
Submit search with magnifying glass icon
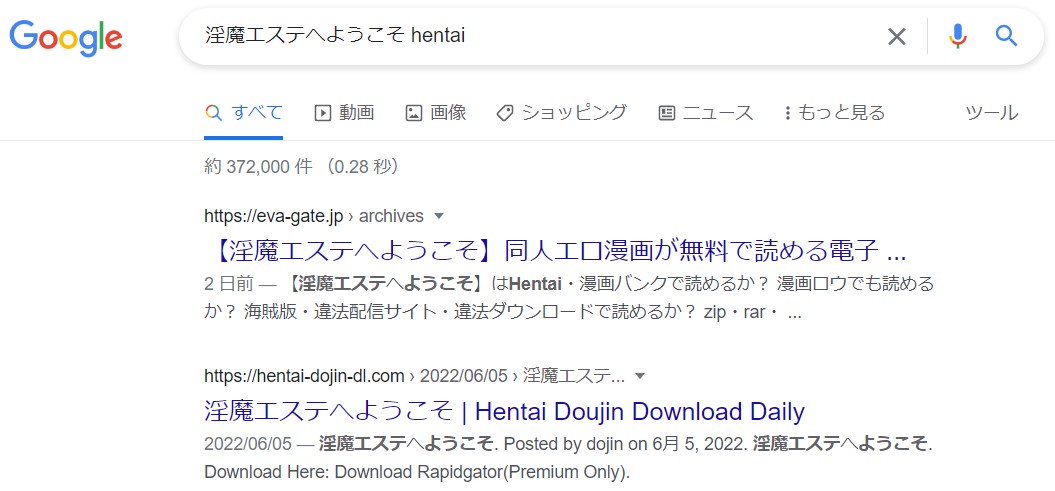(x=1007, y=36)
